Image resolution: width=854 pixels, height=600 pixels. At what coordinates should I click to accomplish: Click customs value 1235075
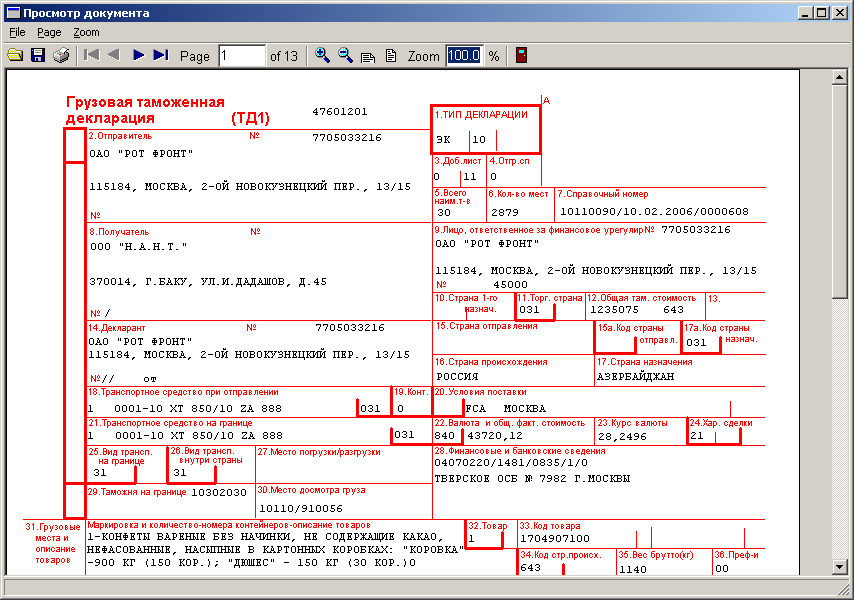pyautogui.click(x=614, y=309)
